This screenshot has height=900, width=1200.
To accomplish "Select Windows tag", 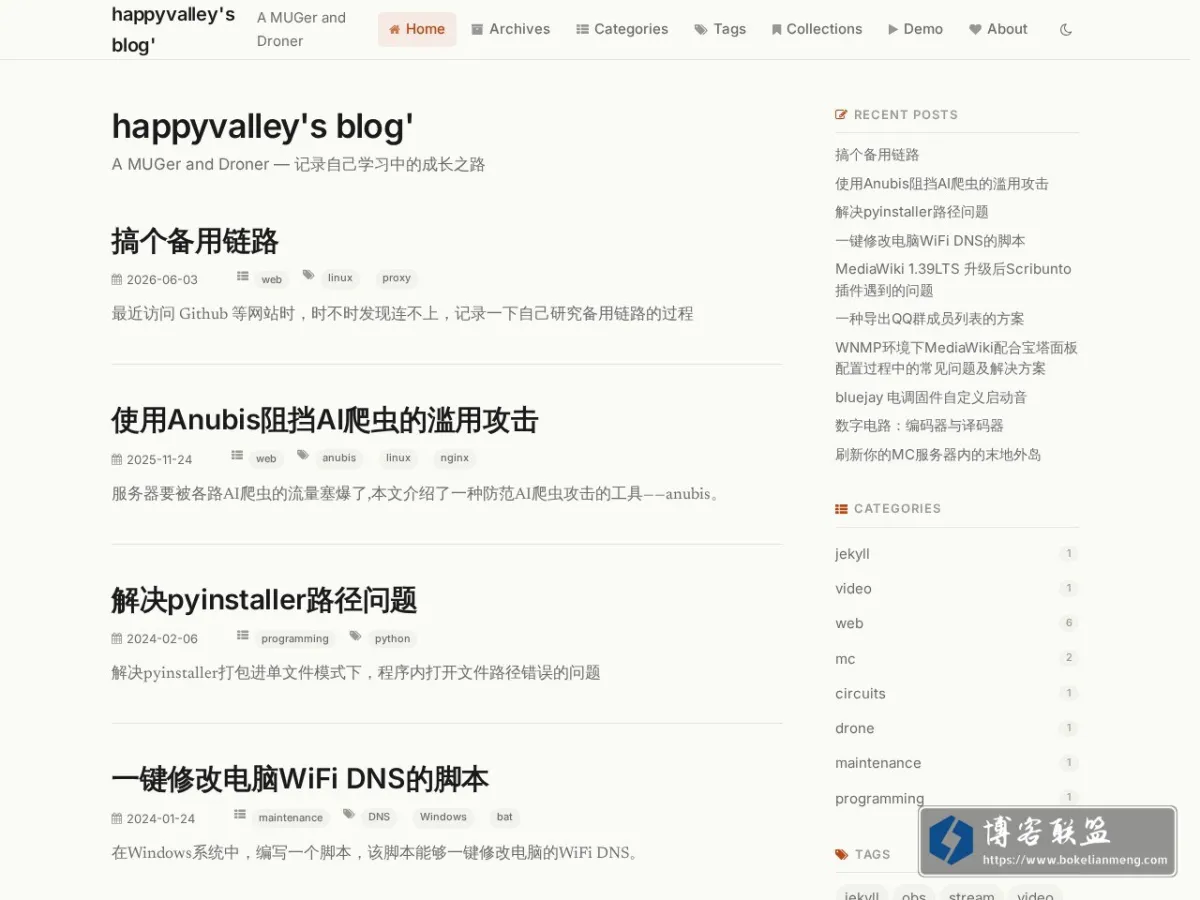I will [443, 817].
